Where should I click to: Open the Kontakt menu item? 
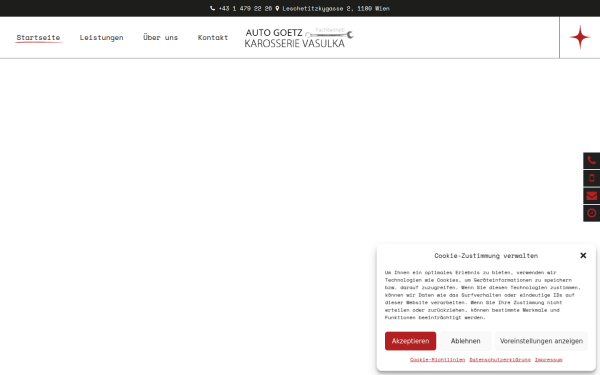(x=213, y=38)
